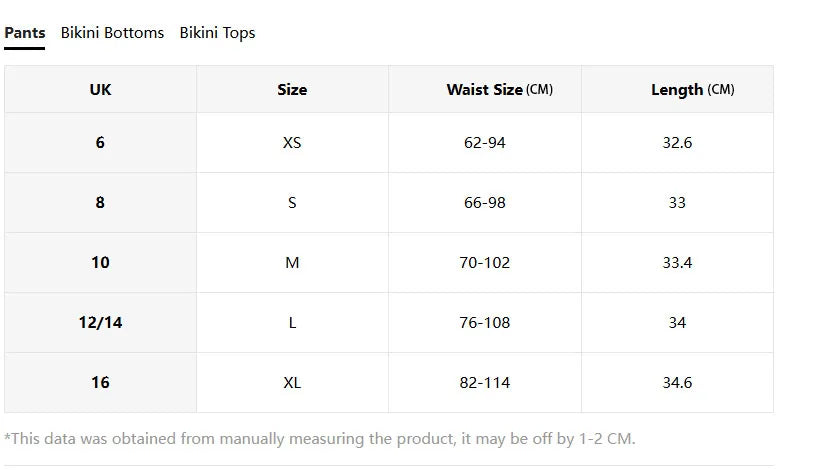Select the Bikini Tops tab
Viewport: 824px width, 470px height.
click(x=218, y=33)
